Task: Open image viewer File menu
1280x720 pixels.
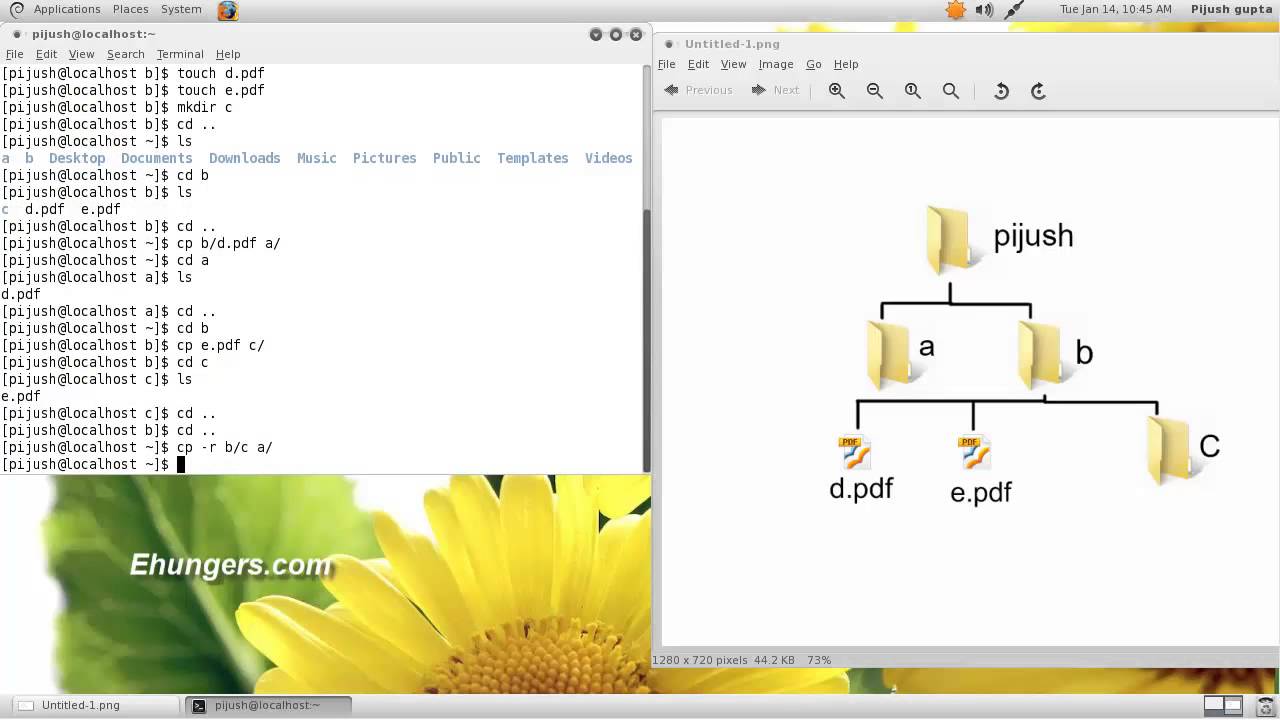Action: pyautogui.click(x=667, y=64)
